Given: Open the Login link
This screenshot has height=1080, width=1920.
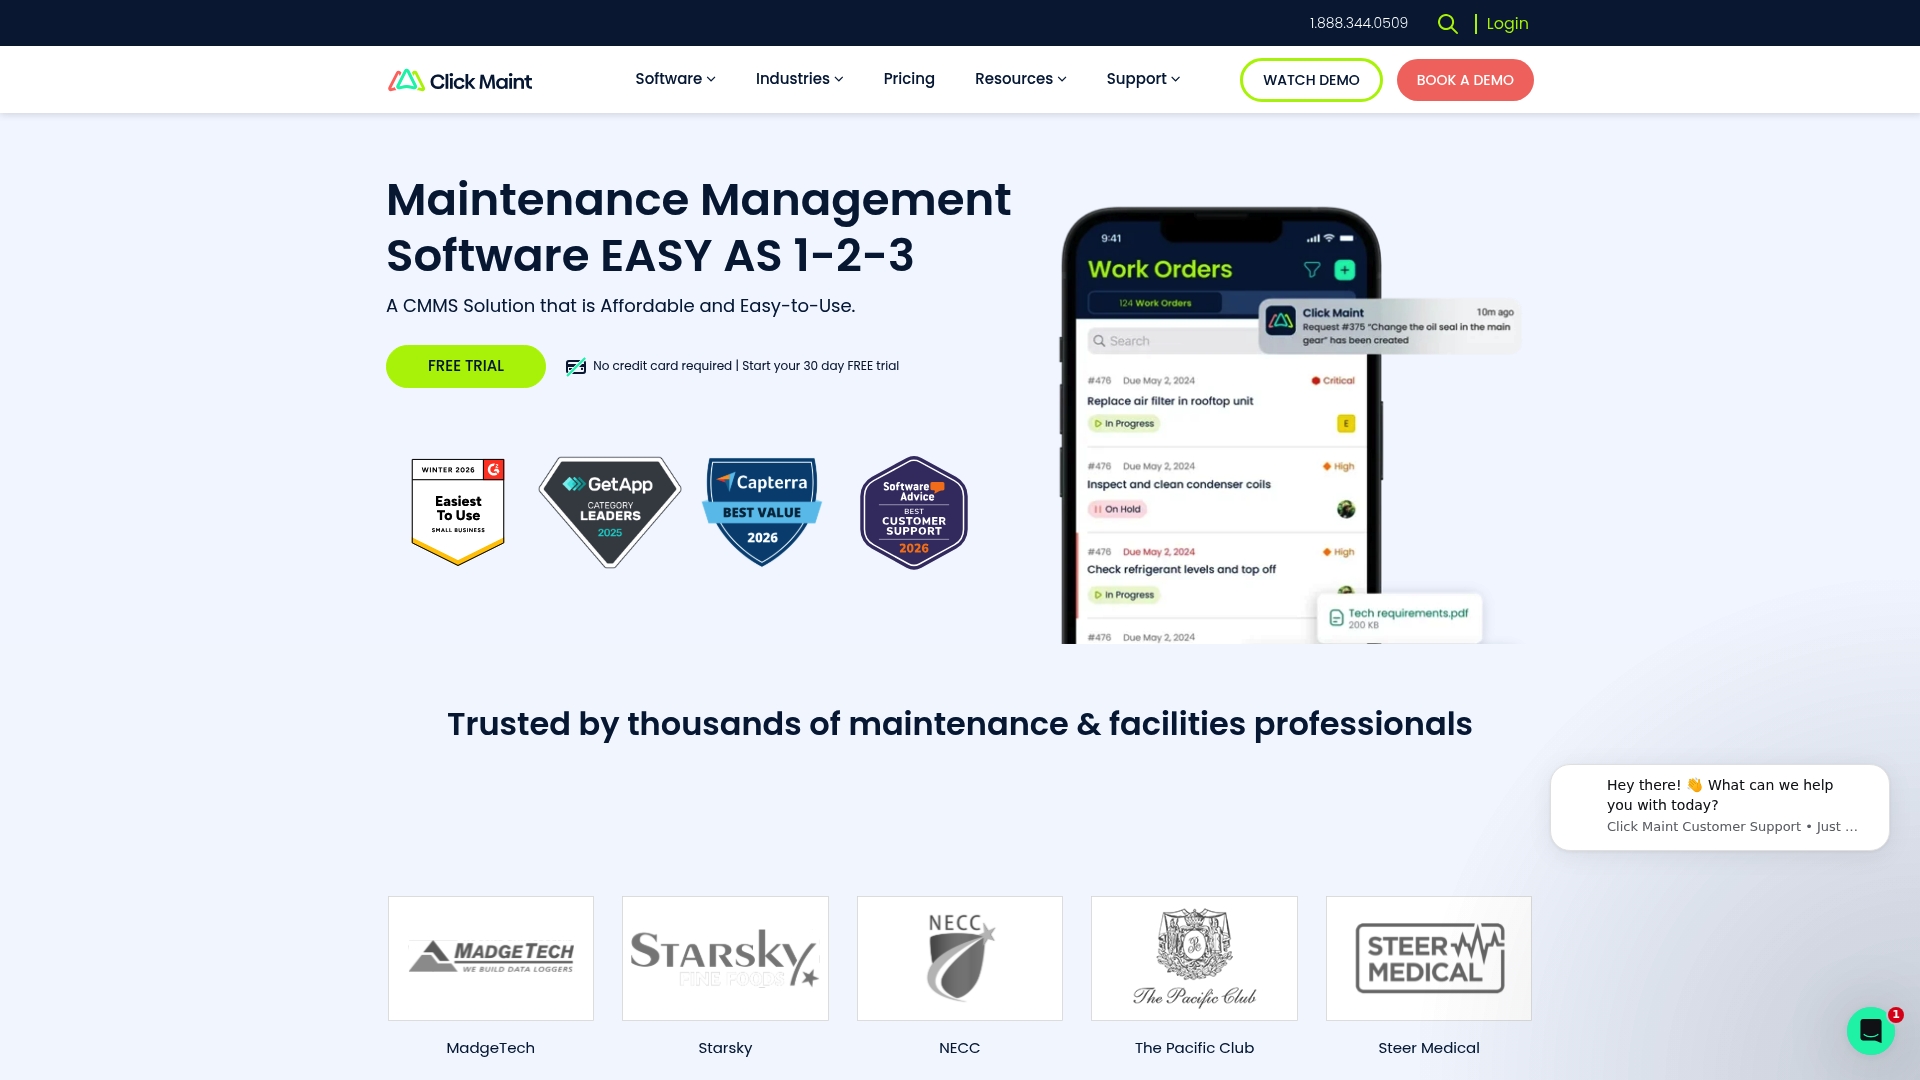Looking at the screenshot, I should (1507, 23).
